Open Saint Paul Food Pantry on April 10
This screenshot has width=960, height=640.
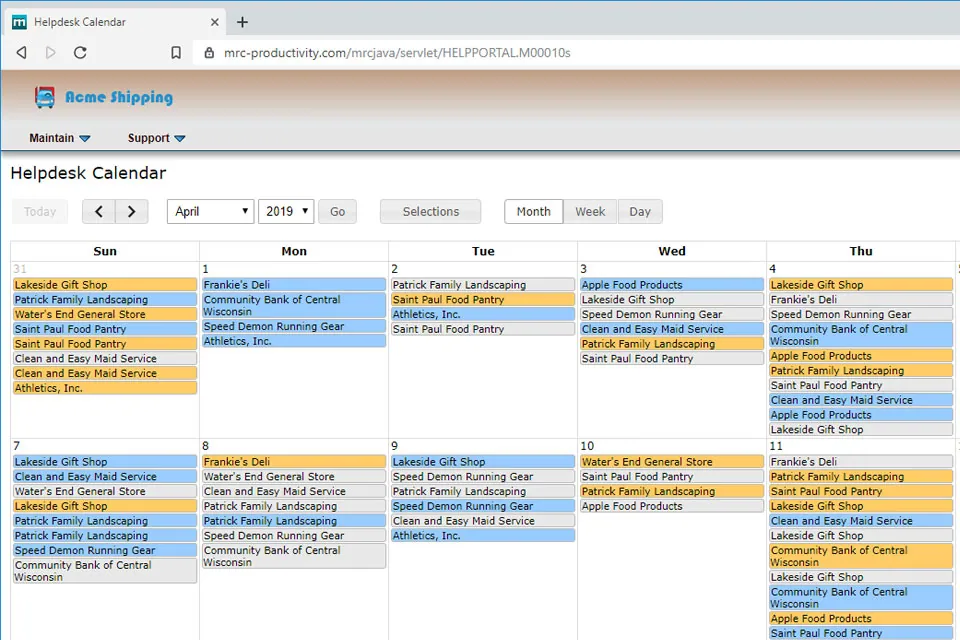tap(672, 476)
